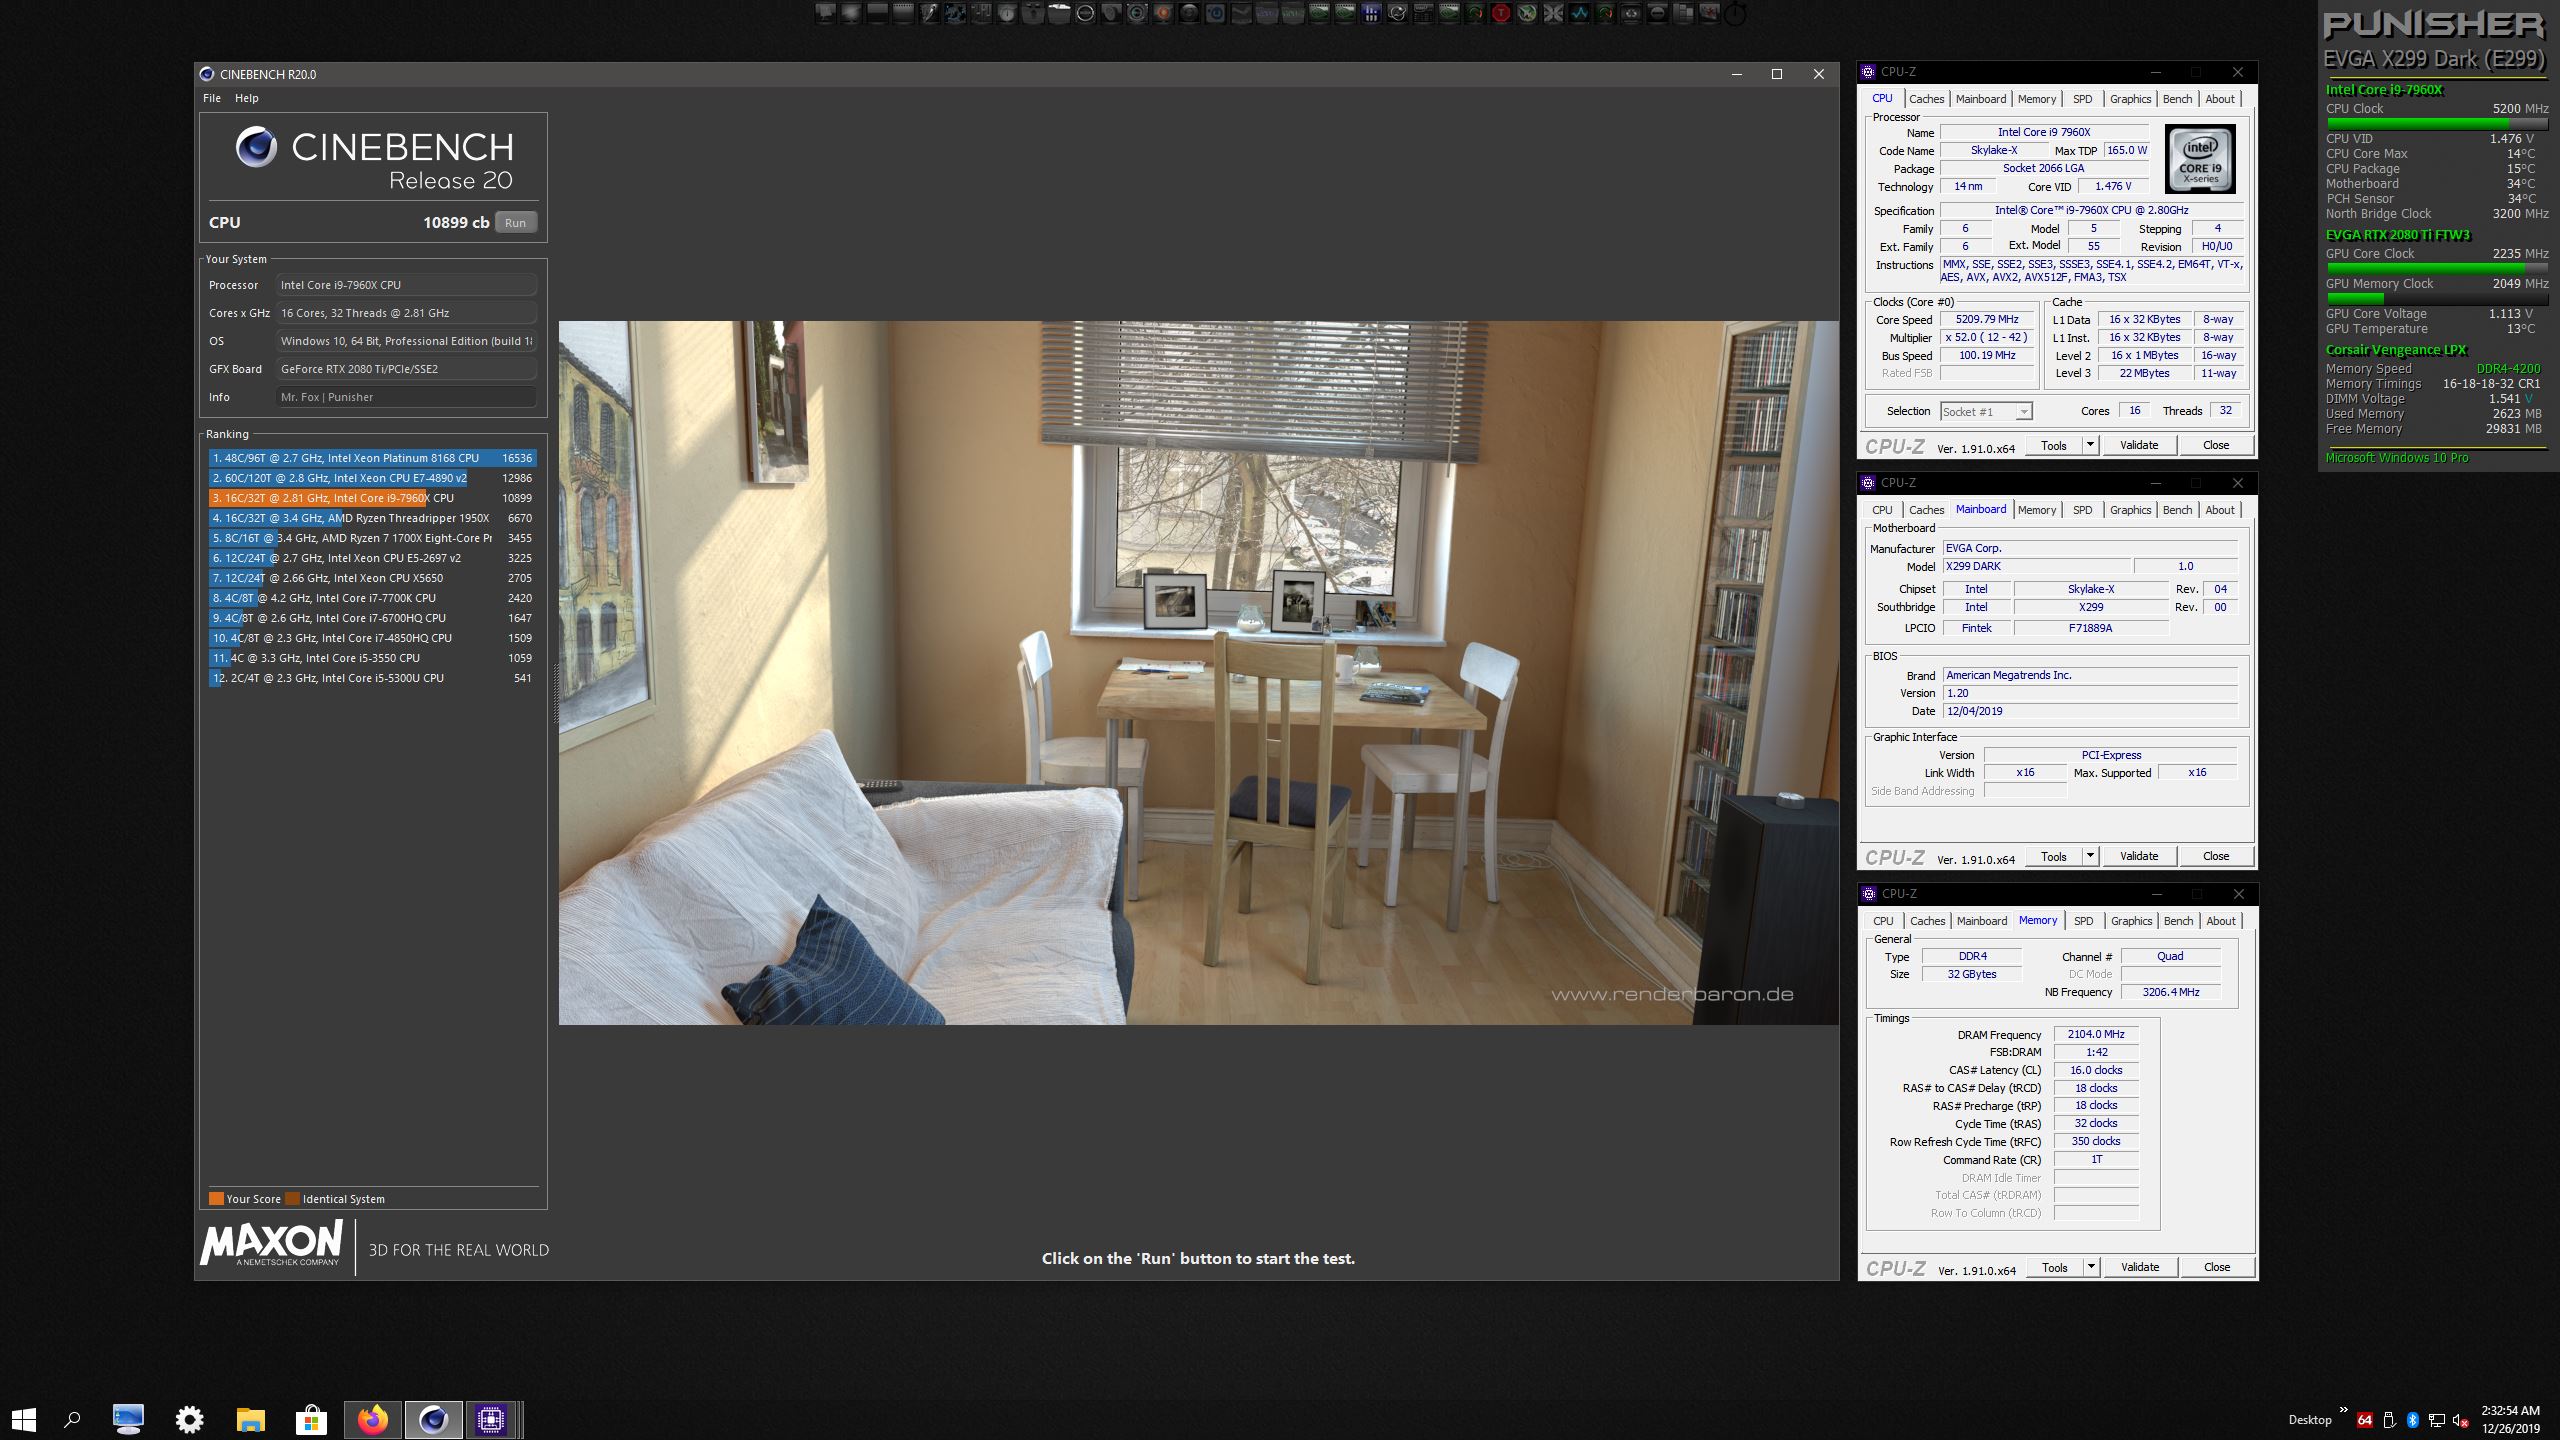Open the Cinebench Help menu
This screenshot has height=1440, width=2560.
(x=246, y=98)
